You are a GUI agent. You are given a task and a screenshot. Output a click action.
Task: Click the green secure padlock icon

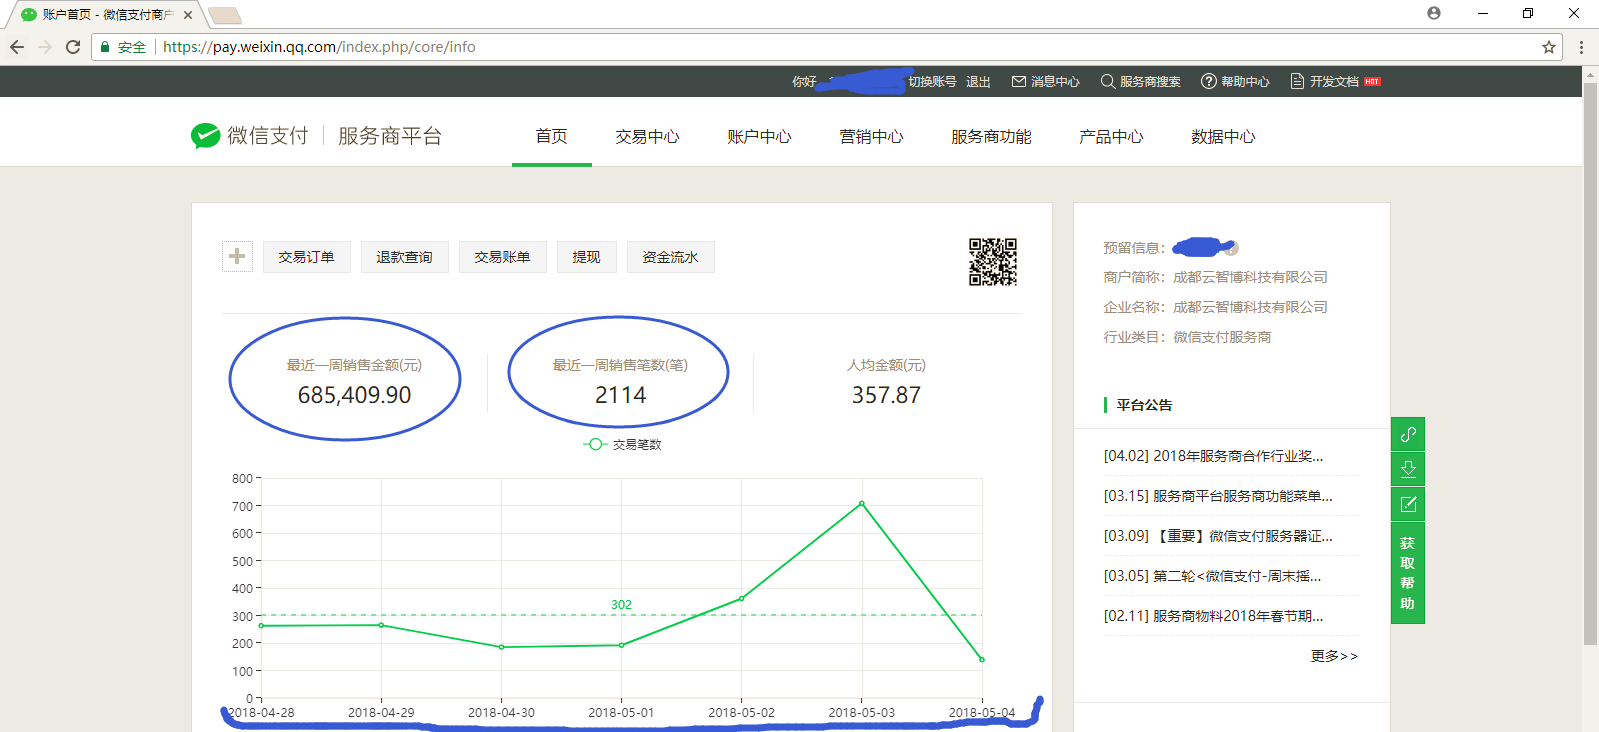pos(105,47)
